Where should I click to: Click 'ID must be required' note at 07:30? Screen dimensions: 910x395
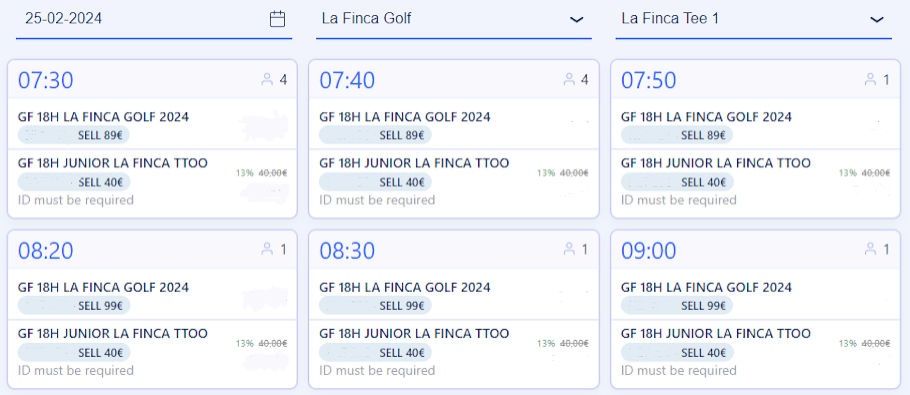[x=75, y=201]
